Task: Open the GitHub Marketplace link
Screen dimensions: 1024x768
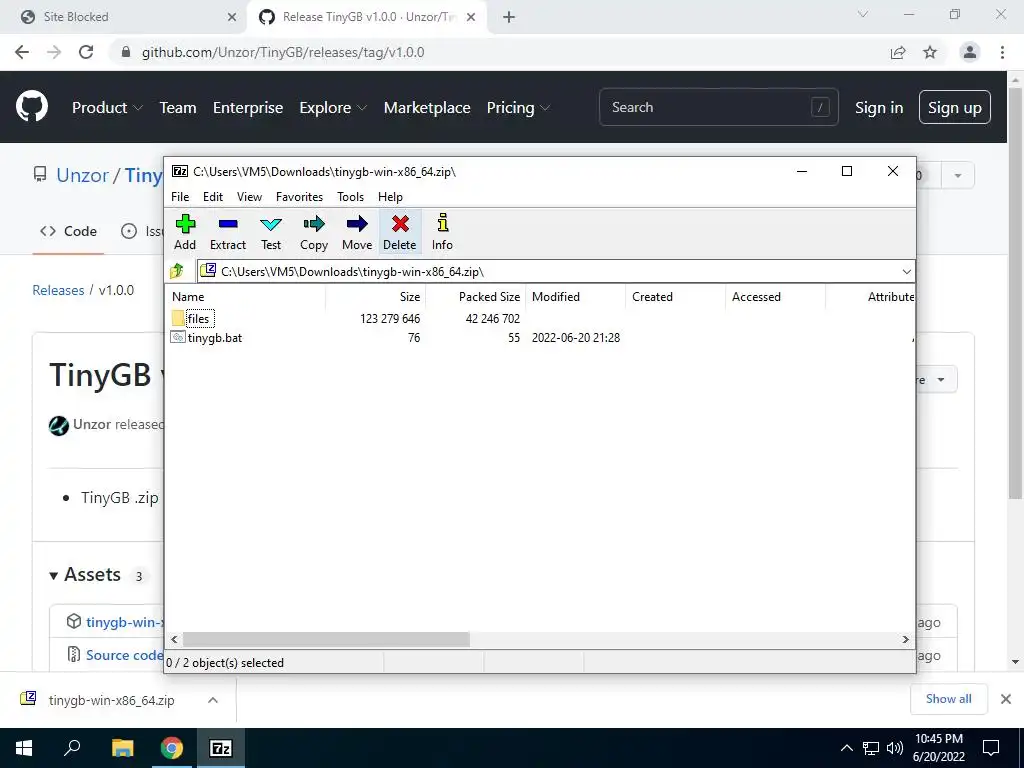Action: 427,108
